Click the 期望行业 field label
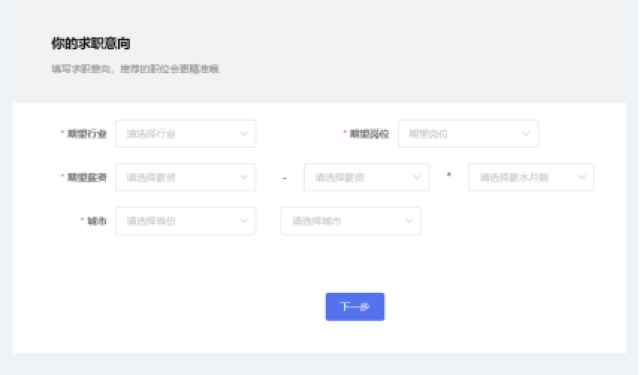Screen dimensions: 640x375 click(x=87, y=134)
